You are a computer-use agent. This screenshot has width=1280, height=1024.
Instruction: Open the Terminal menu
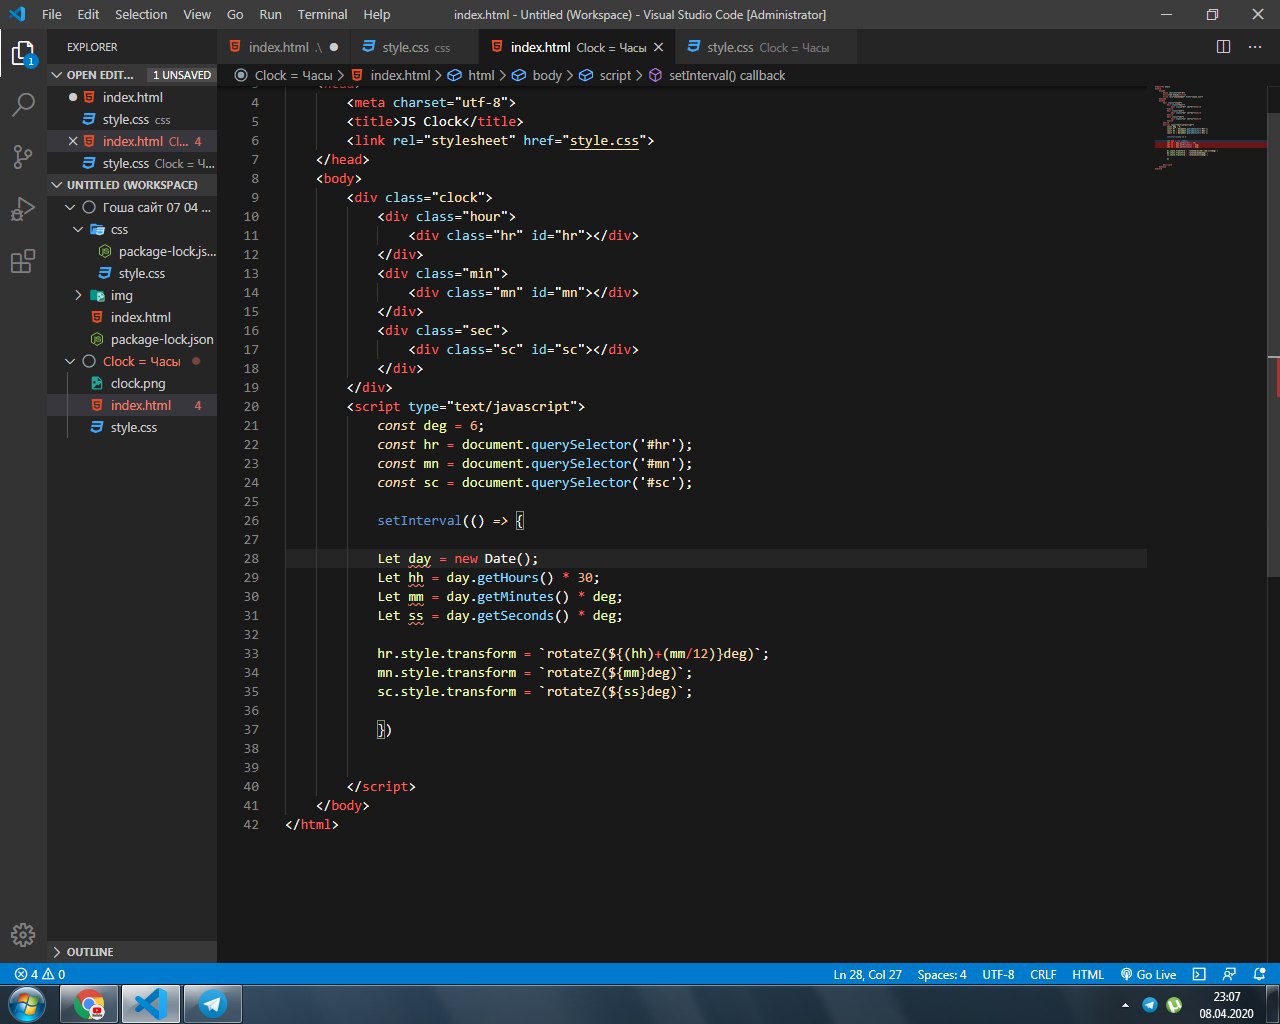pos(323,14)
